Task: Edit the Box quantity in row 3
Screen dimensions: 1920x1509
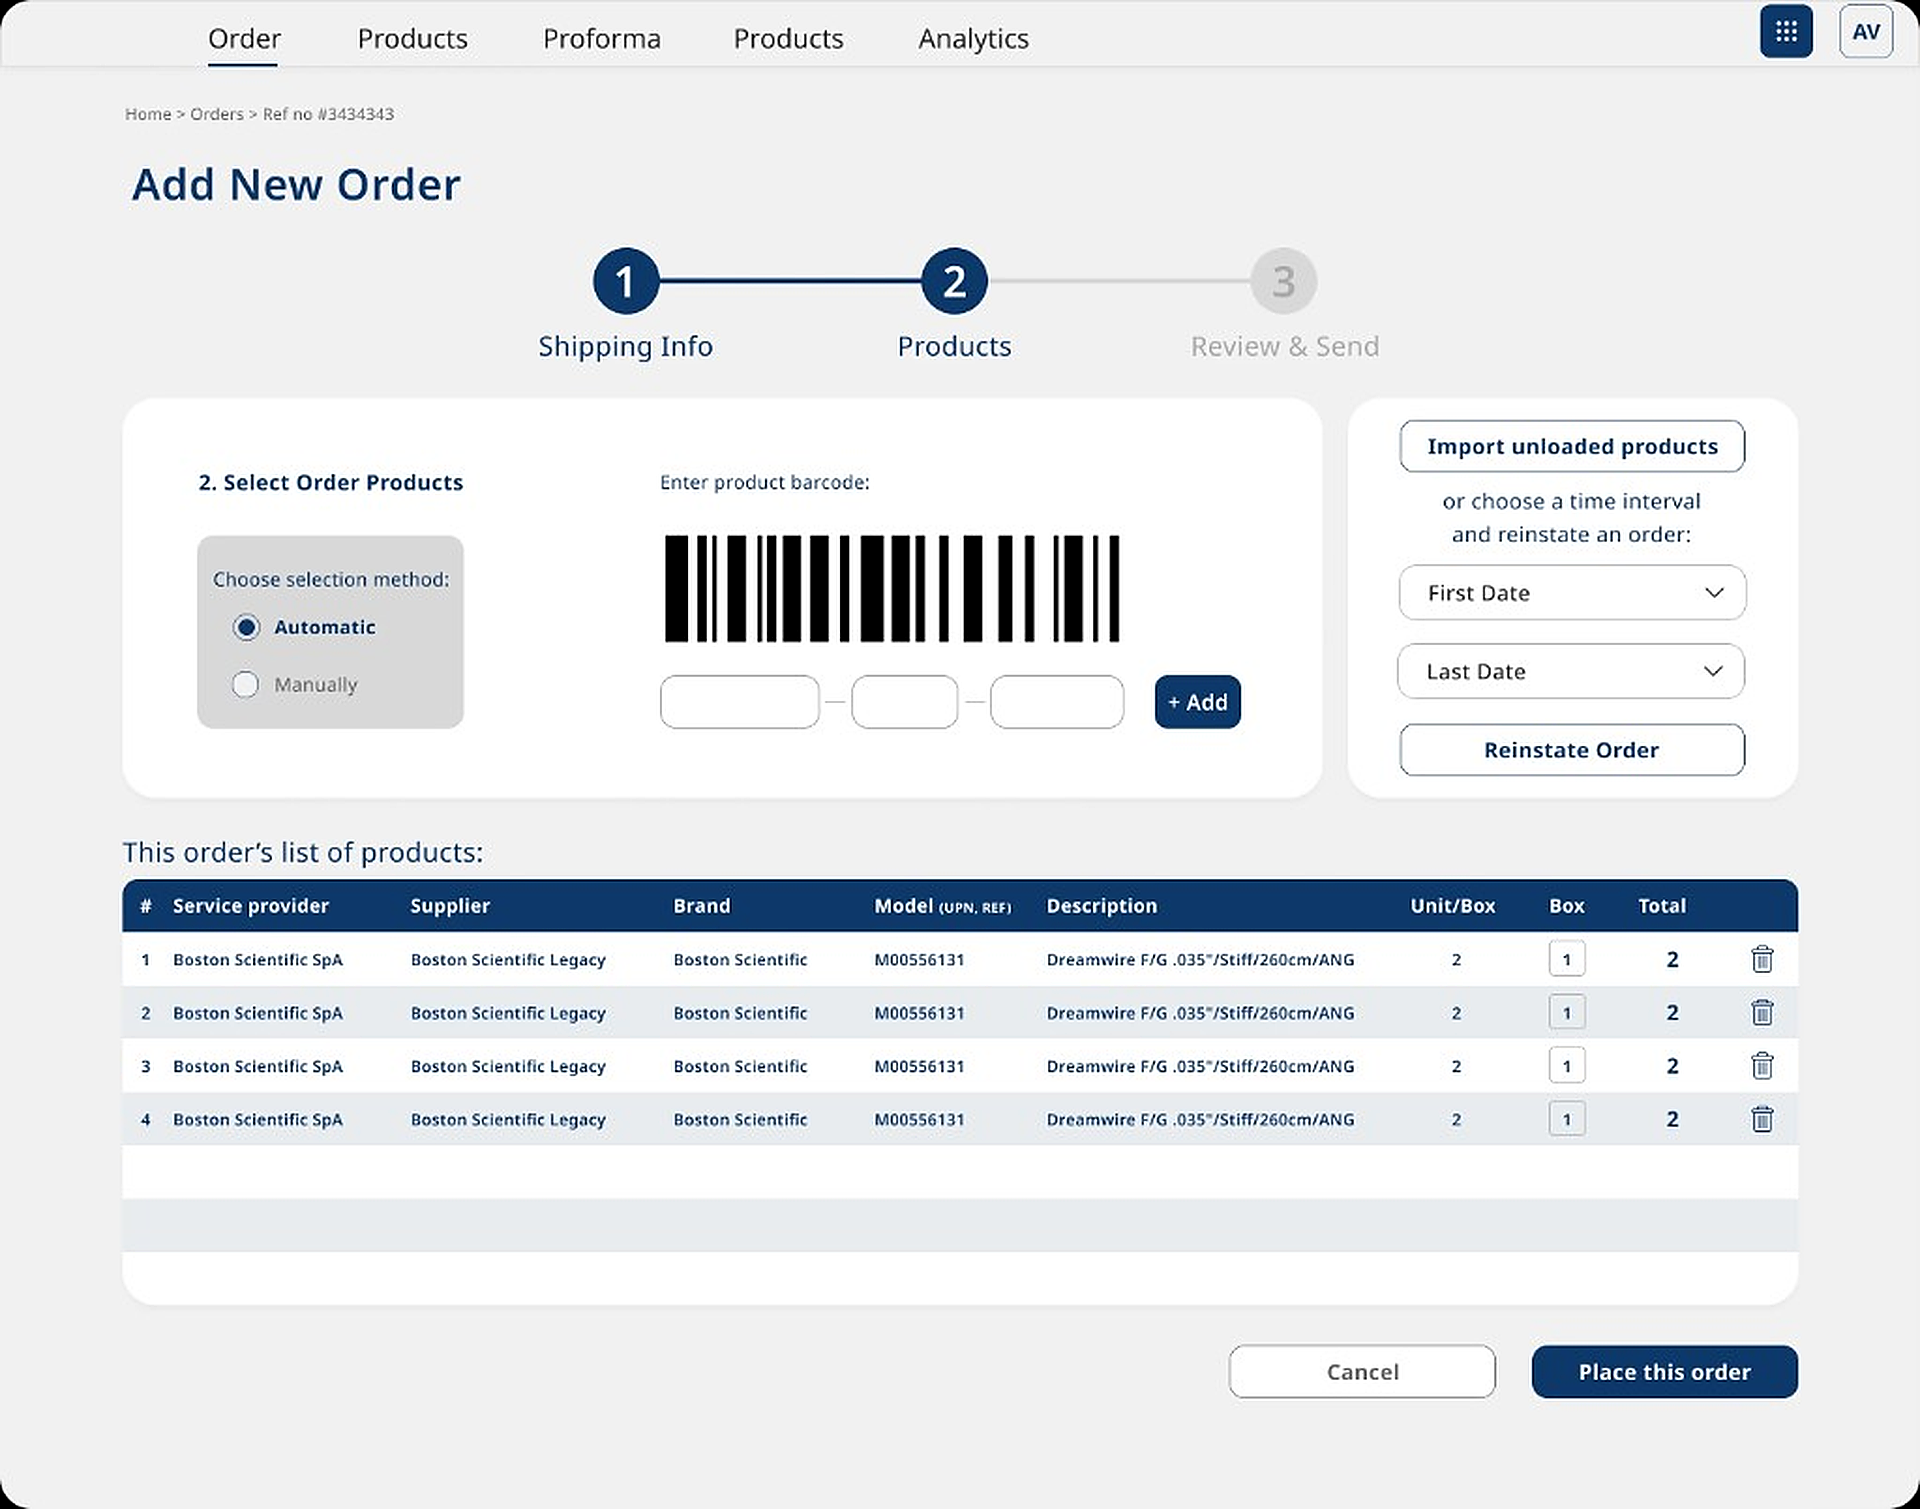Action: [x=1567, y=1066]
